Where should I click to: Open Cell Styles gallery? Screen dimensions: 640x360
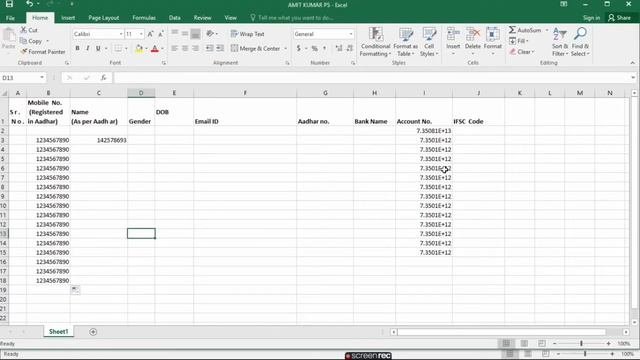tap(429, 42)
